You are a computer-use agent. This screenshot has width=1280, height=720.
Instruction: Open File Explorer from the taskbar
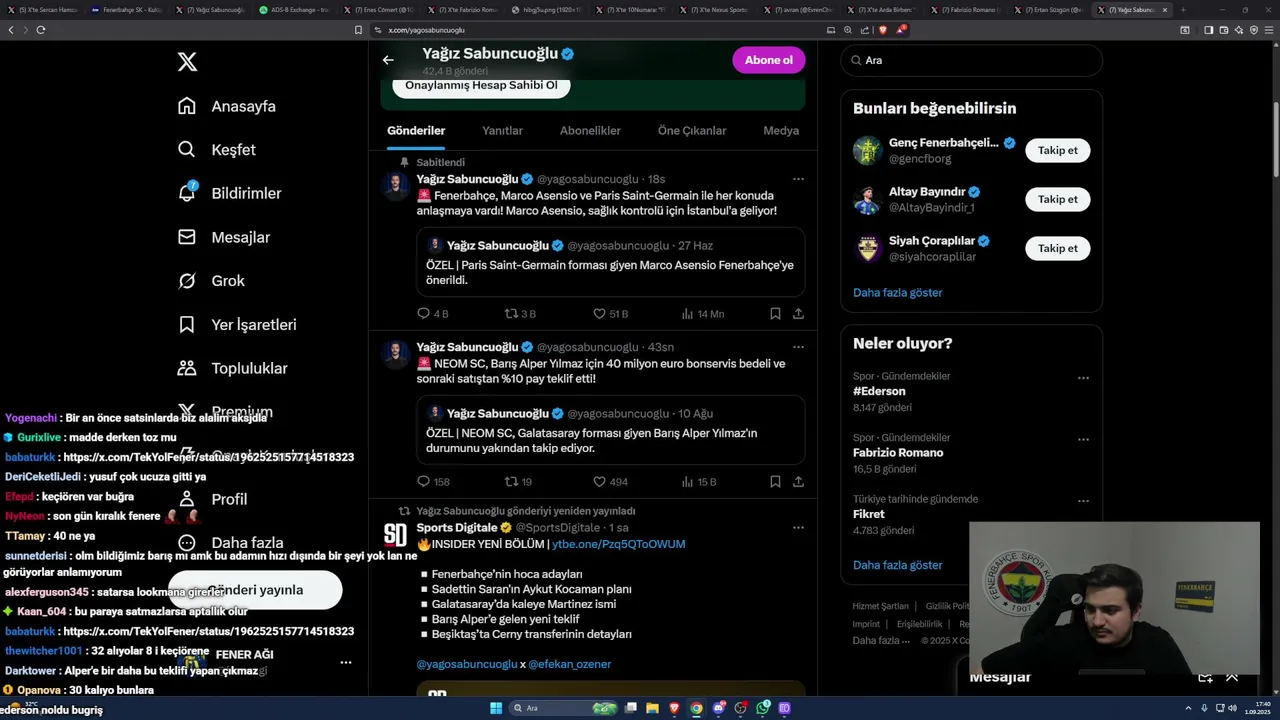point(652,708)
